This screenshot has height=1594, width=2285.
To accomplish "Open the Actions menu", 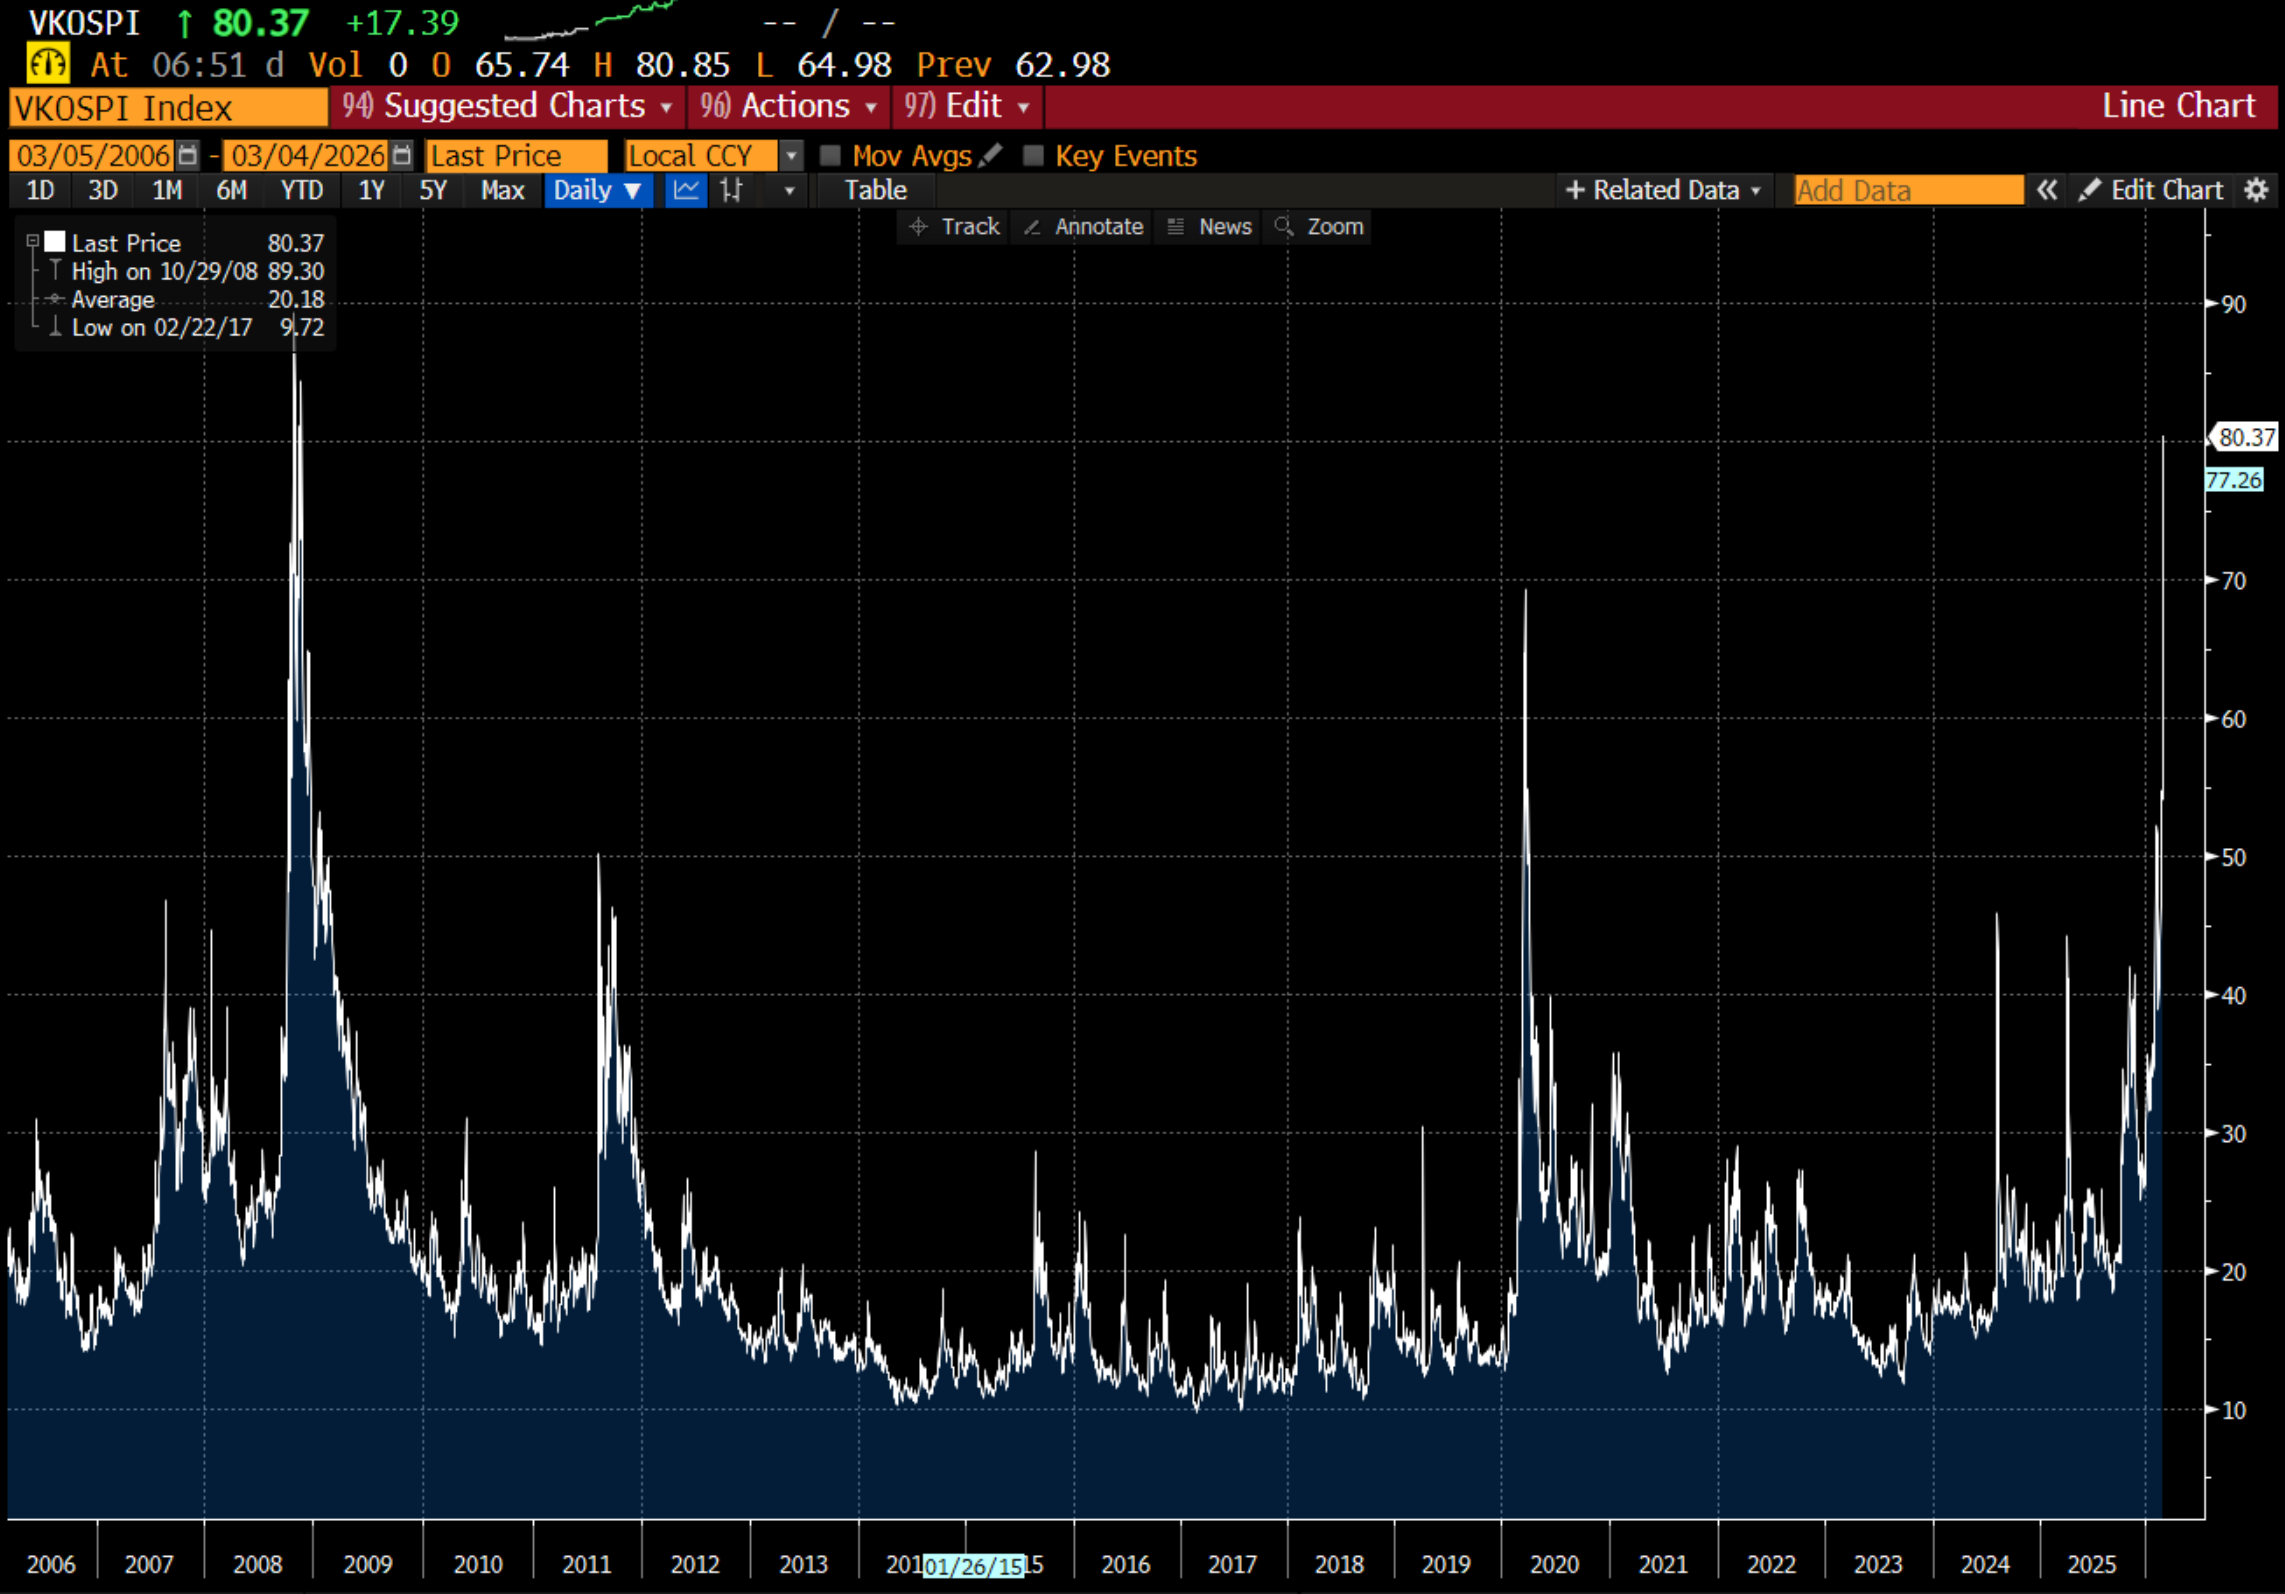I will (x=788, y=106).
